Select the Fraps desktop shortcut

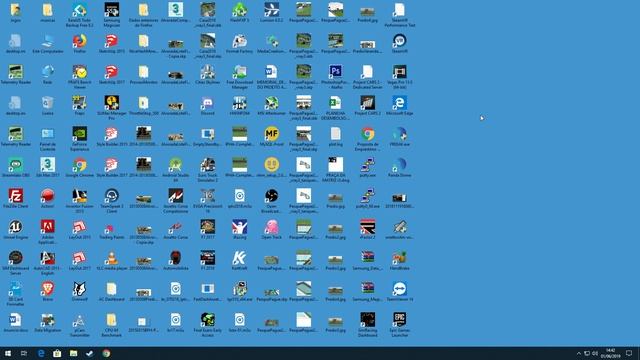(80, 103)
